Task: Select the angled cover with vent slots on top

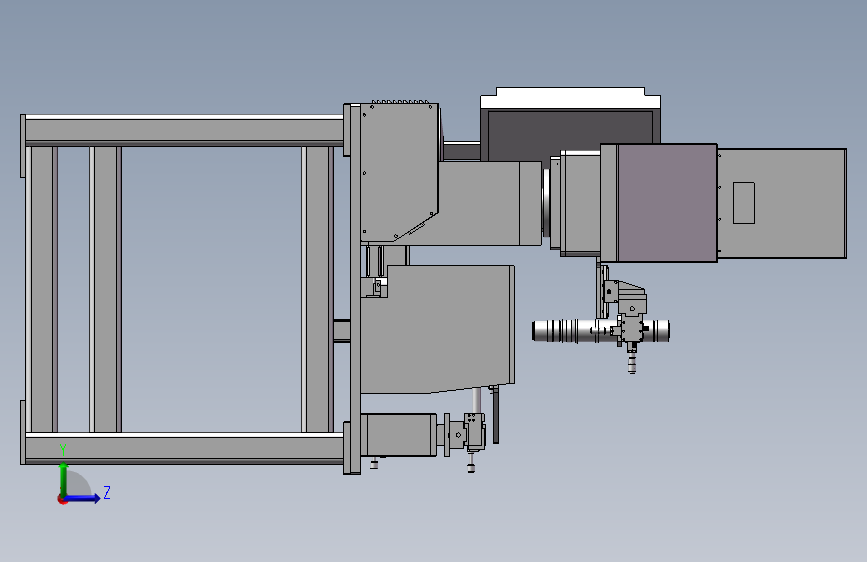Action: pyautogui.click(x=399, y=171)
